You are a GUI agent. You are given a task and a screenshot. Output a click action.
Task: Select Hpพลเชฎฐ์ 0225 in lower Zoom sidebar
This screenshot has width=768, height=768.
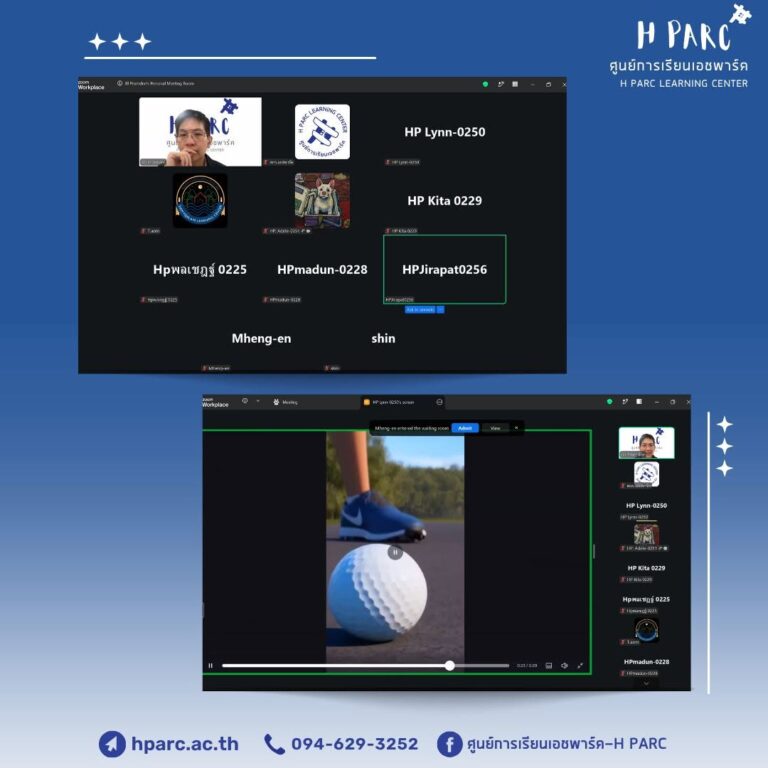pos(647,600)
